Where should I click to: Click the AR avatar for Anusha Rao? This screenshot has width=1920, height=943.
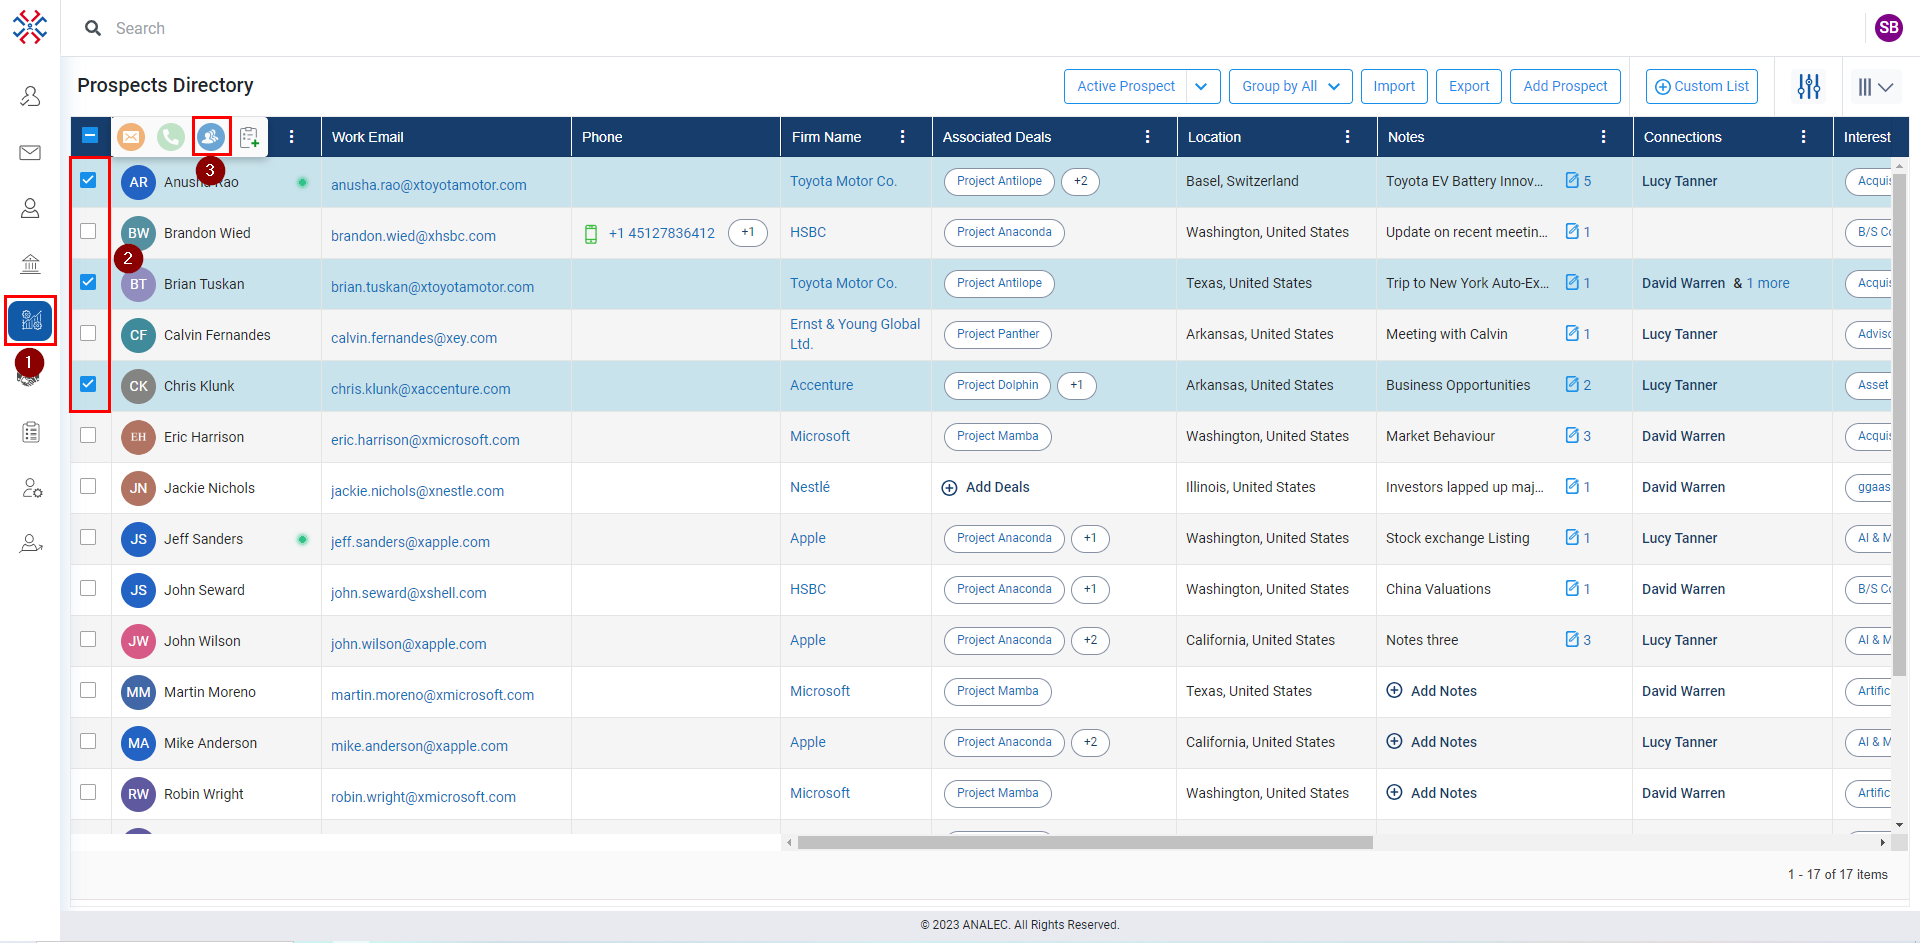(x=138, y=182)
